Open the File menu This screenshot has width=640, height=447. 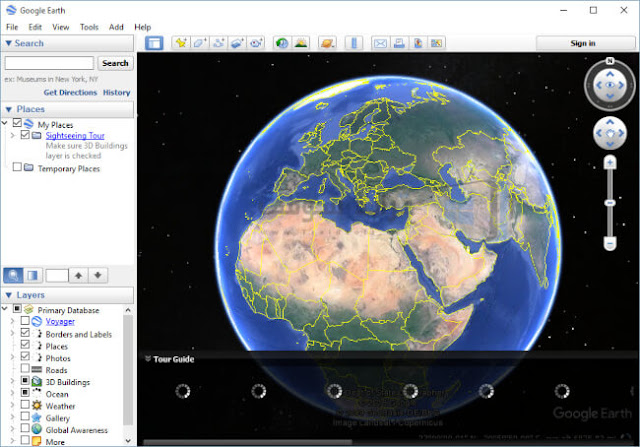[12, 27]
